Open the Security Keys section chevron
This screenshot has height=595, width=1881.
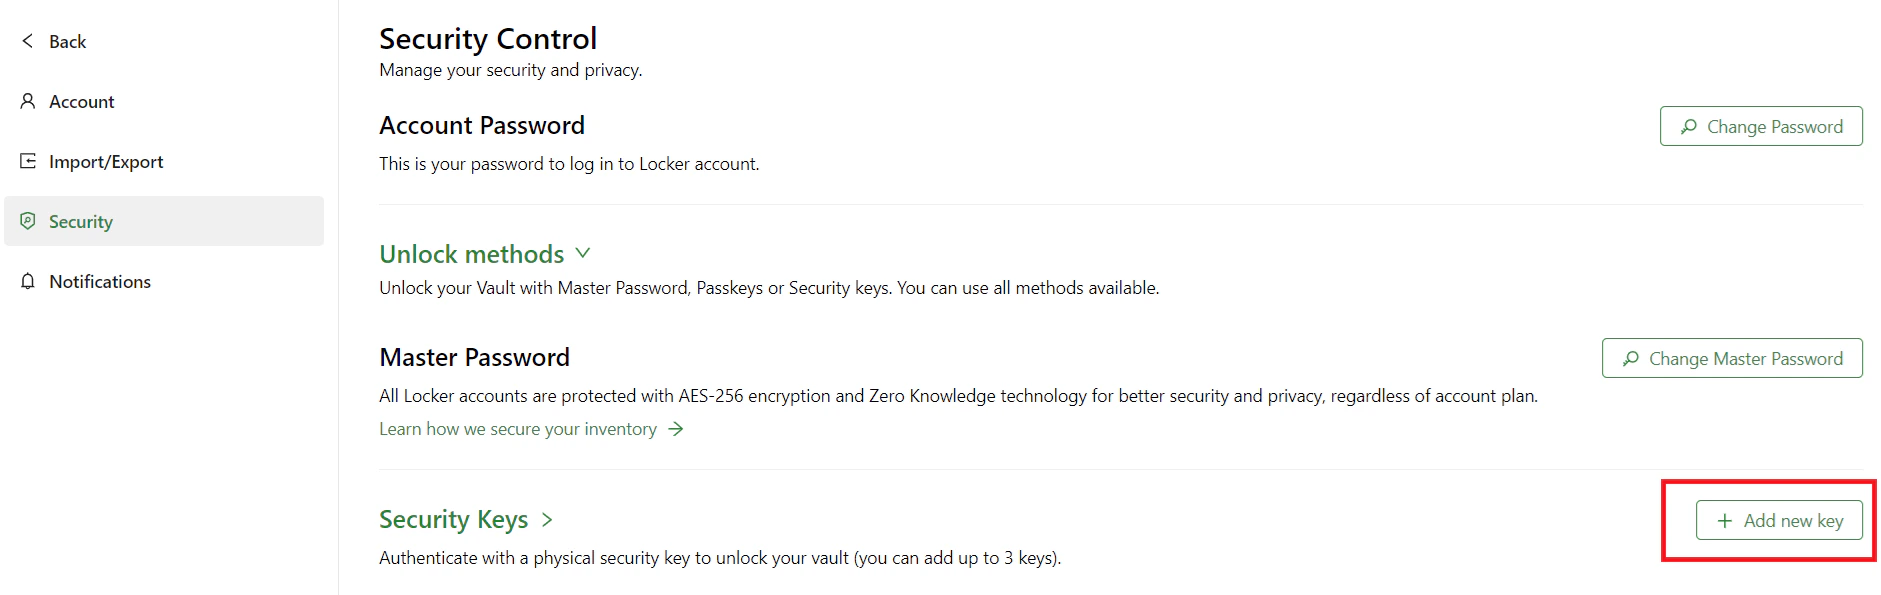point(547,519)
